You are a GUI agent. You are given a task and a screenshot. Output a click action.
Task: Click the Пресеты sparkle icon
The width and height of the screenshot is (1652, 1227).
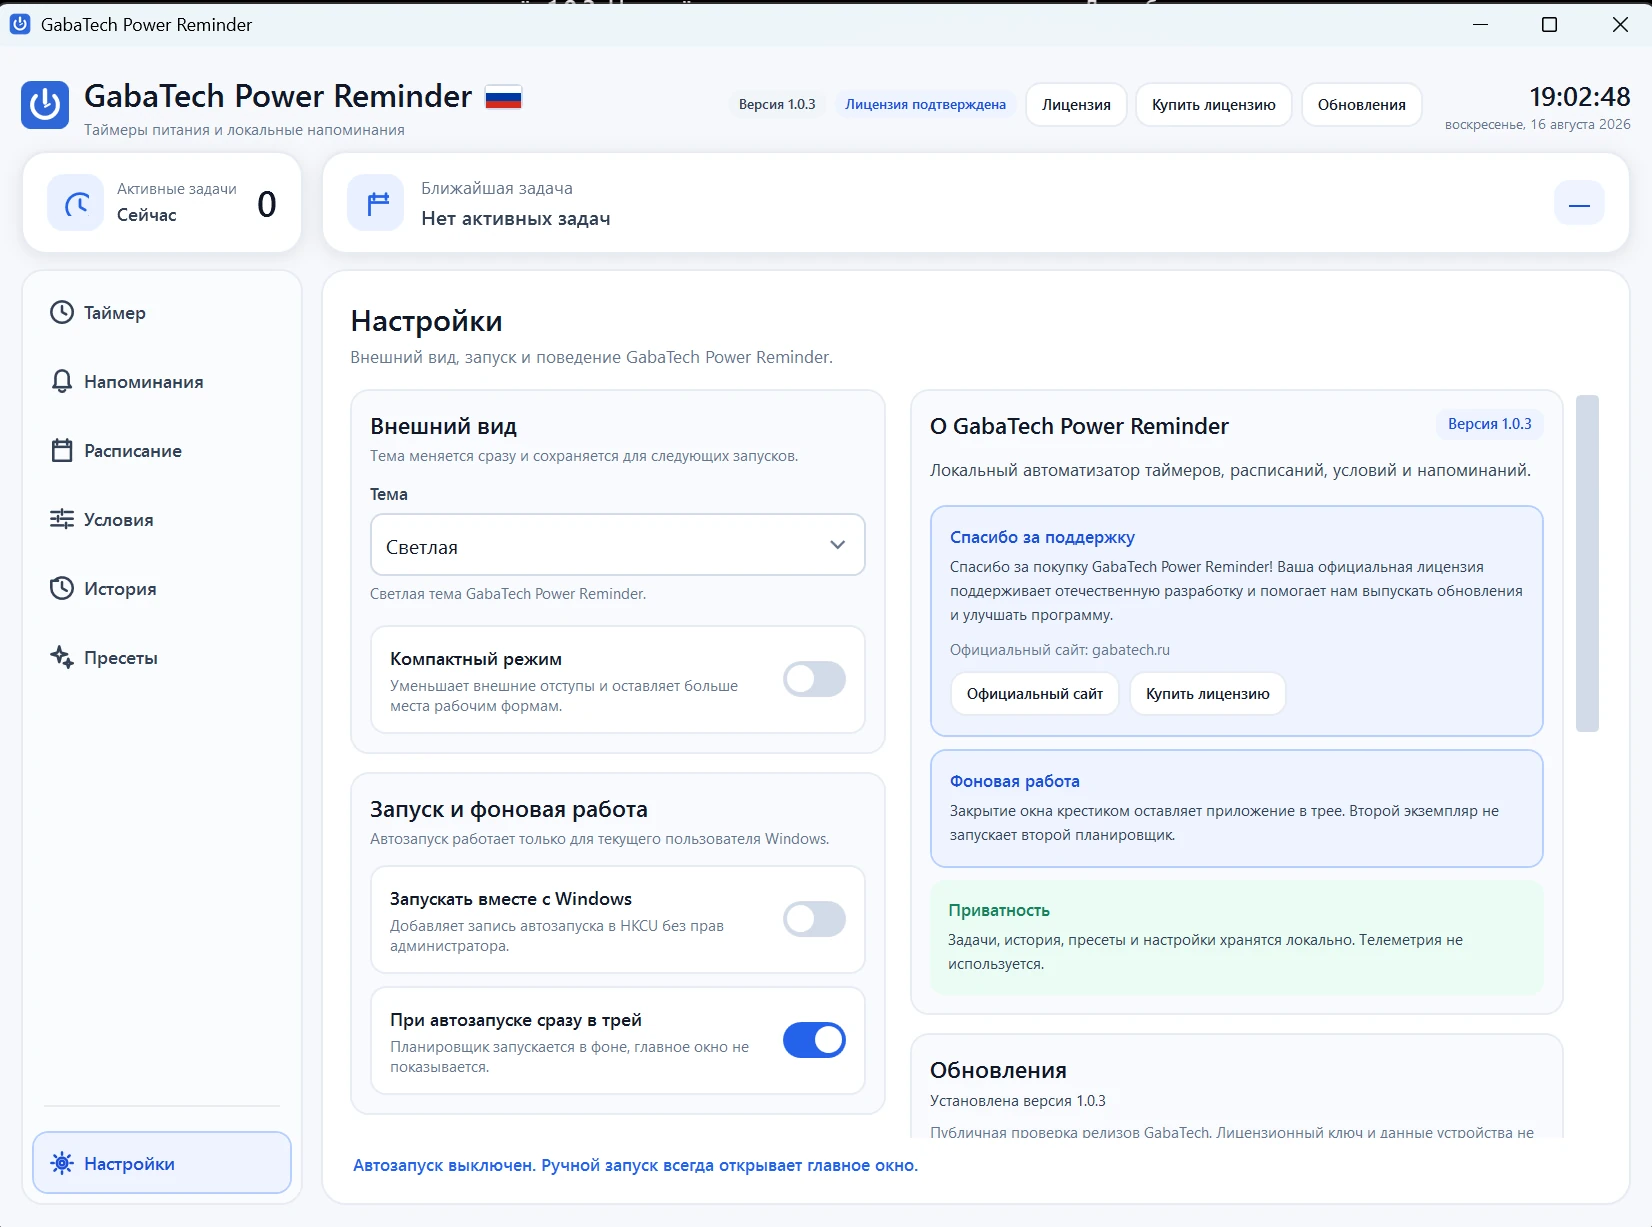[62, 657]
